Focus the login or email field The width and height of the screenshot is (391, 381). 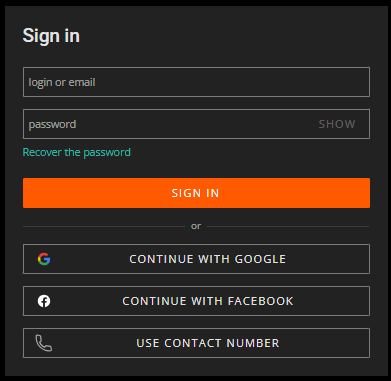(196, 82)
